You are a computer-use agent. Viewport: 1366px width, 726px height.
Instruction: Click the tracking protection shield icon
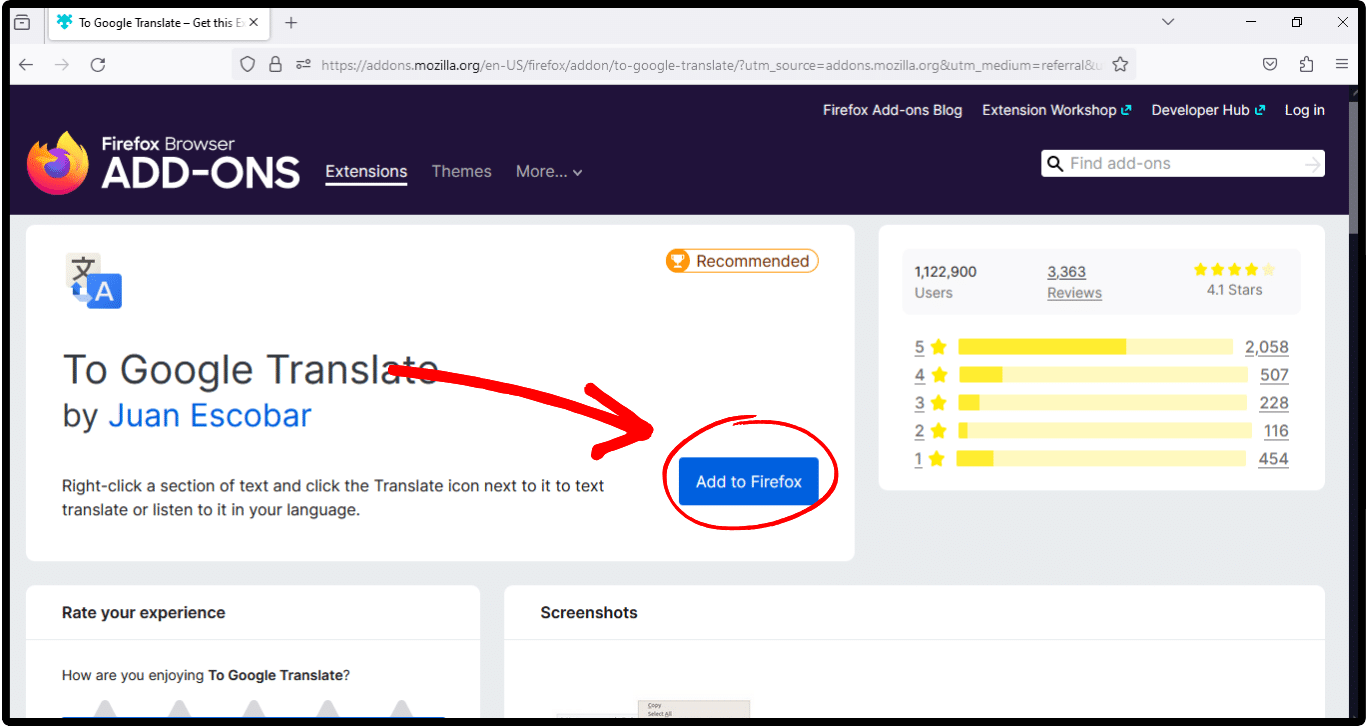coord(248,64)
